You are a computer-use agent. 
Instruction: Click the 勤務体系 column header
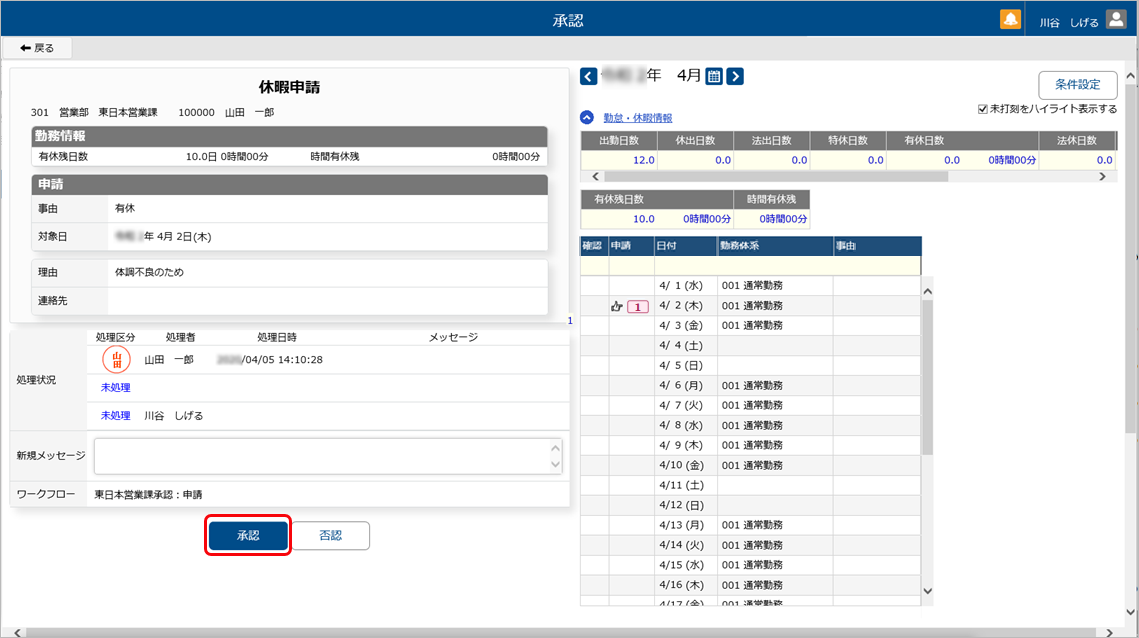[775, 246]
